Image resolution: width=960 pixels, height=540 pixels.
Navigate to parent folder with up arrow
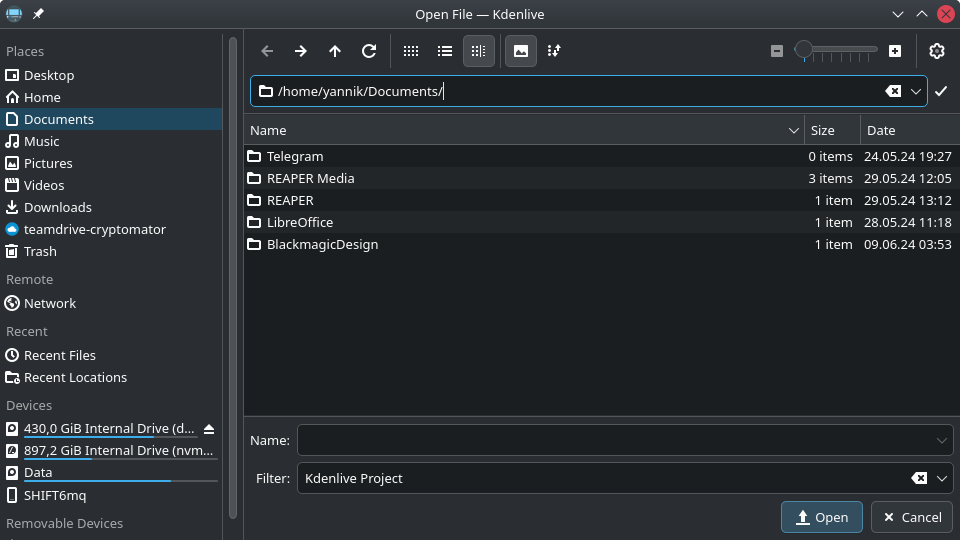click(x=335, y=51)
